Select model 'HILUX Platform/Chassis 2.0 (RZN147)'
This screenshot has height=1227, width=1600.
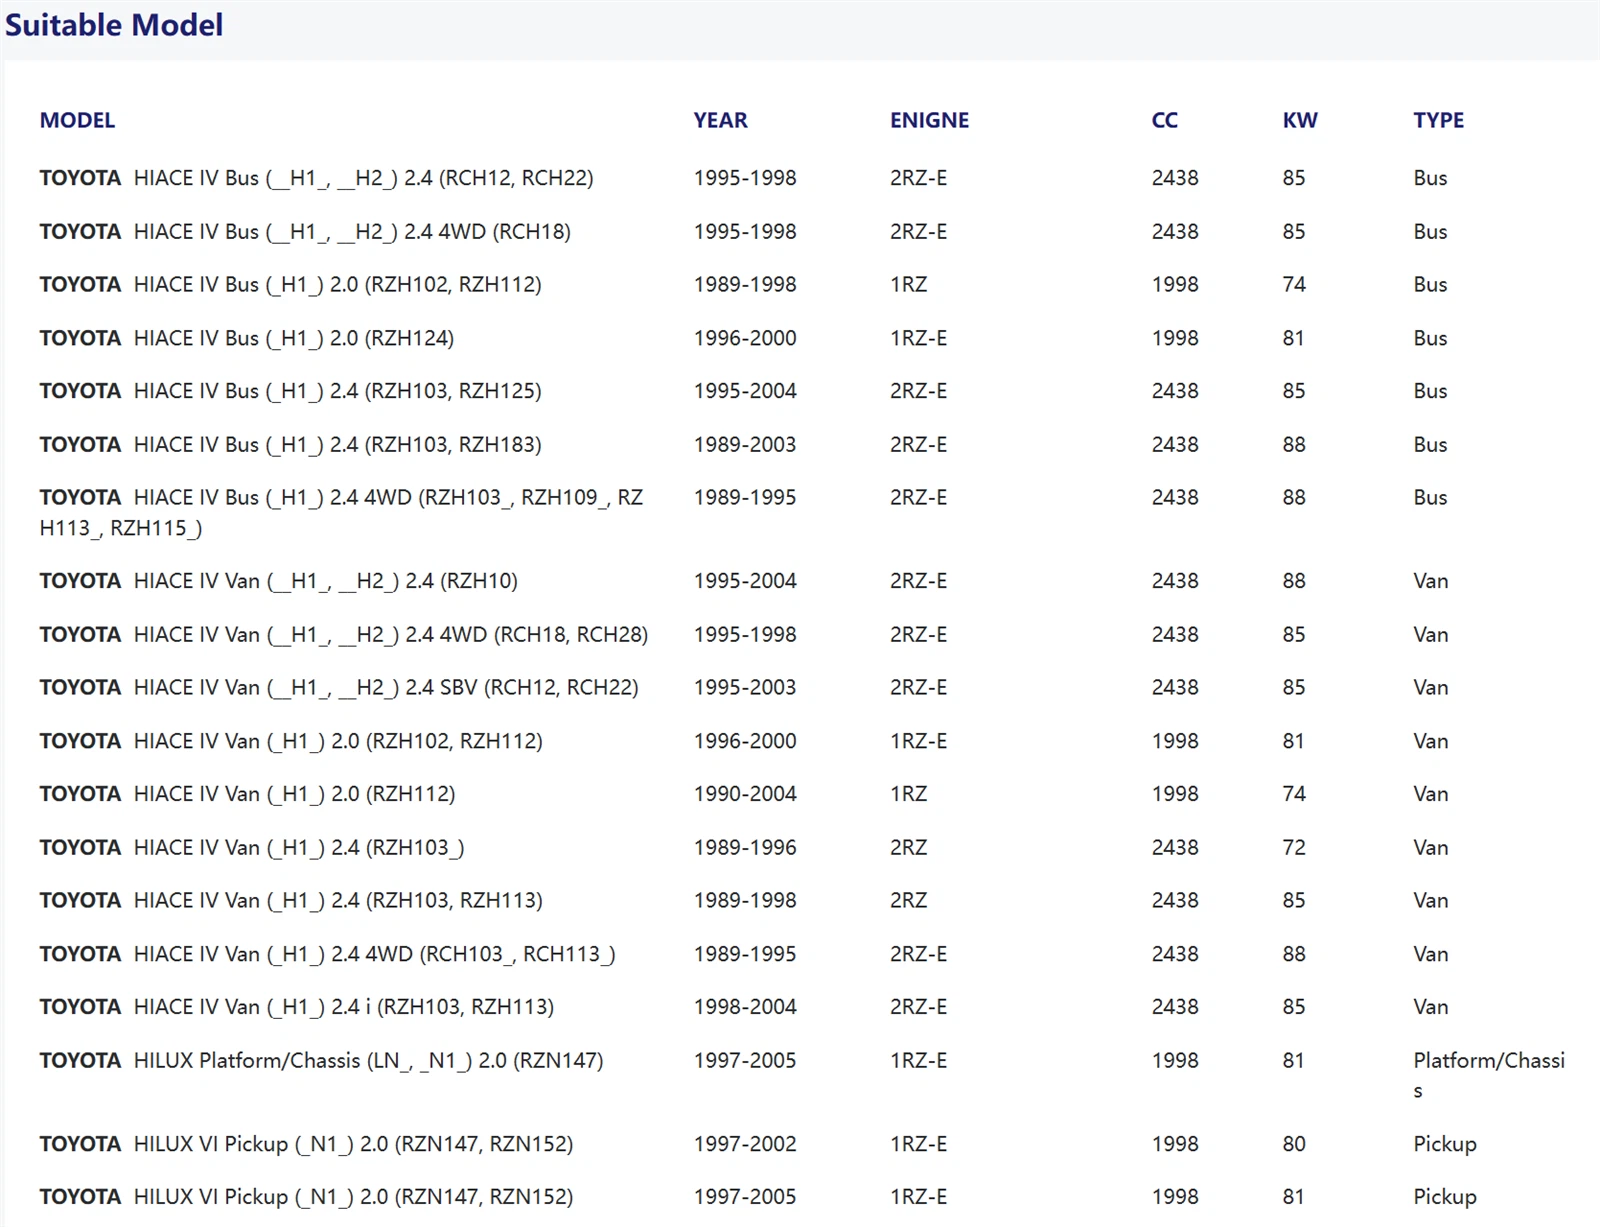pyautogui.click(x=321, y=1061)
